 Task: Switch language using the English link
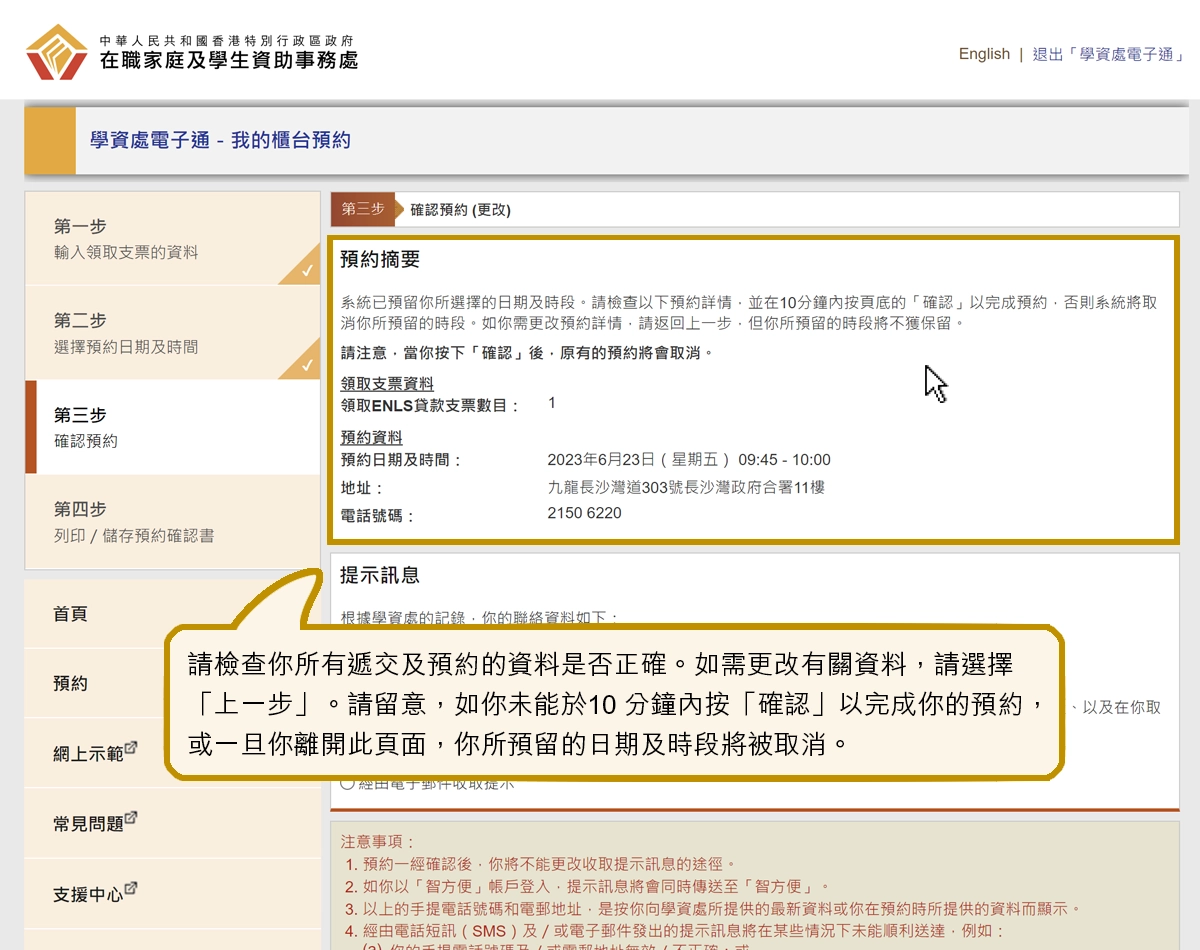click(x=984, y=54)
